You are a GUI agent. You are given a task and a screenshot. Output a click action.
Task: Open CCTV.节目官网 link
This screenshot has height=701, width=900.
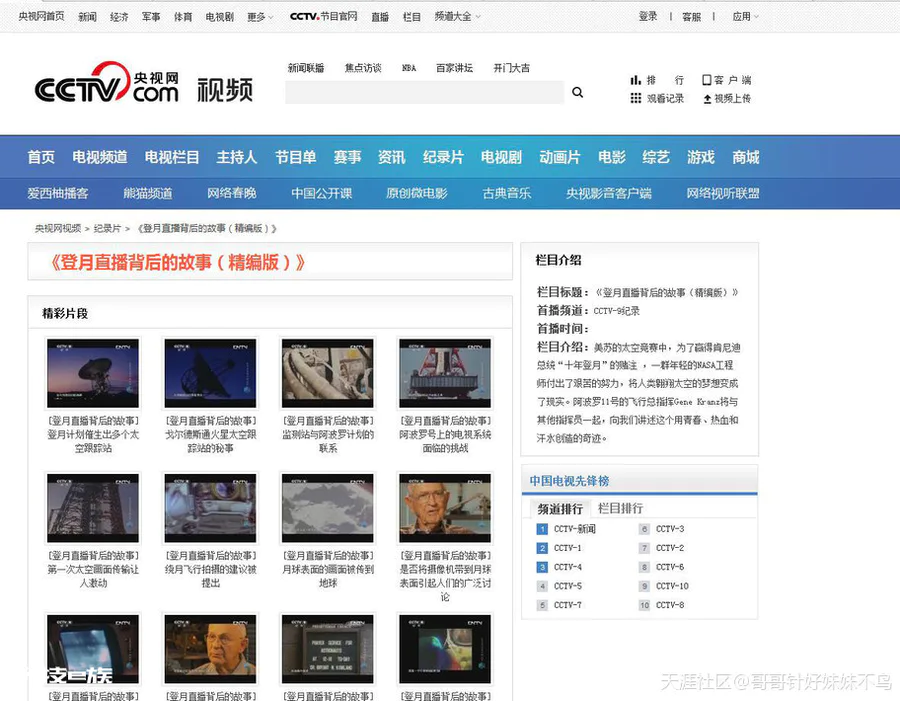pos(324,16)
